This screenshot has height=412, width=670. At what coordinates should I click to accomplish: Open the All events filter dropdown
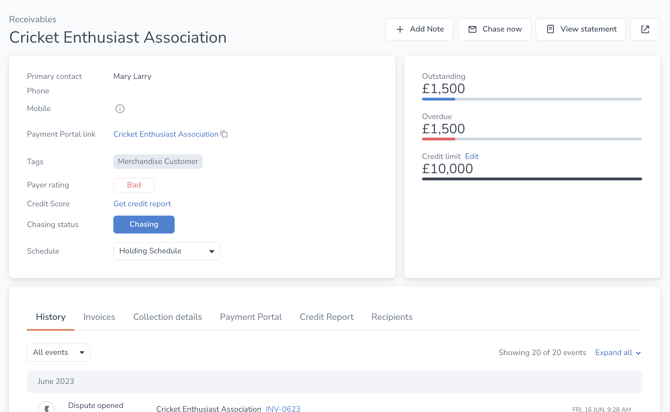point(58,353)
